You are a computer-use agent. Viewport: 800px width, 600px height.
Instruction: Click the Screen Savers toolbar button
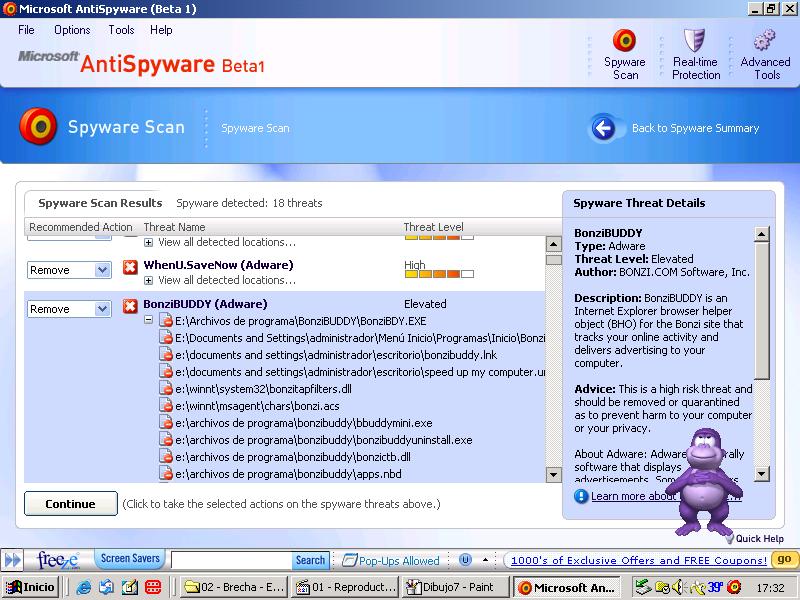tap(130, 559)
